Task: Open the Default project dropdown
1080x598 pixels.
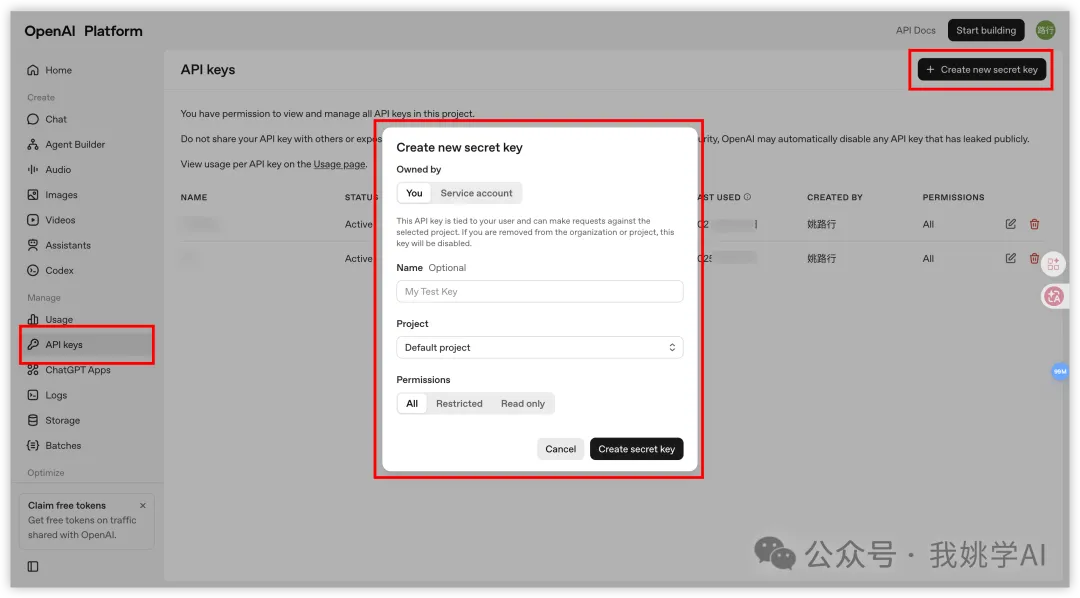Action: coord(540,348)
